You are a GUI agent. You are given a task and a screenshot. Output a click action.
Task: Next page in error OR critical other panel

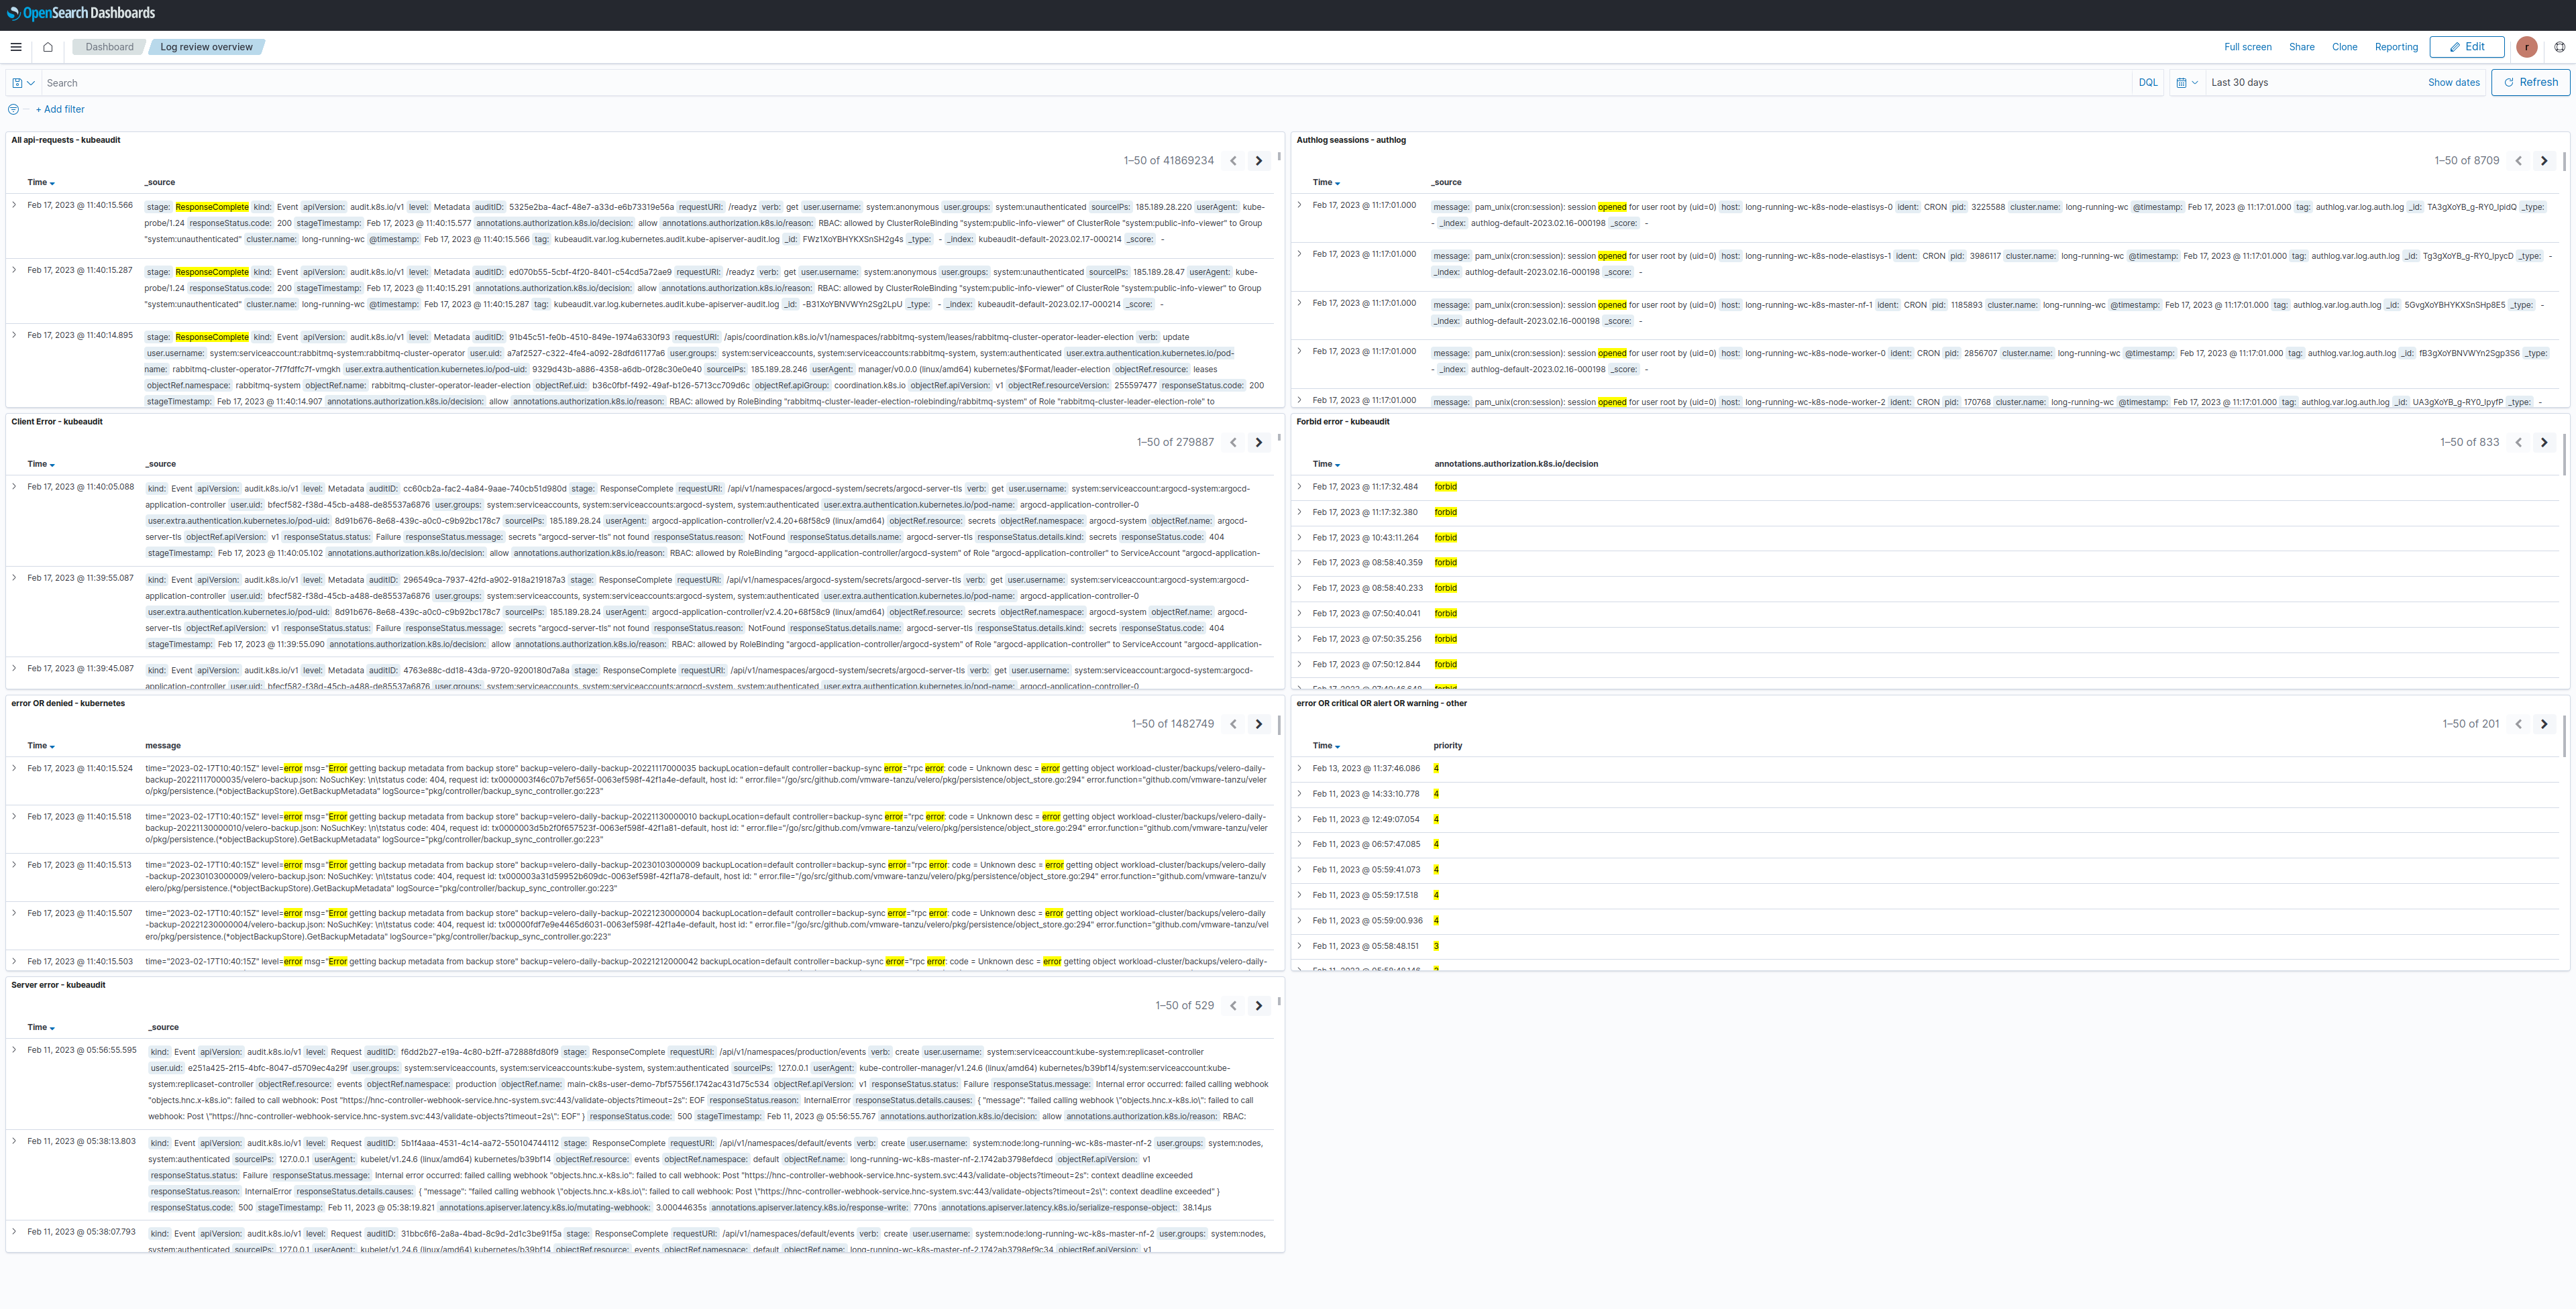(2544, 724)
